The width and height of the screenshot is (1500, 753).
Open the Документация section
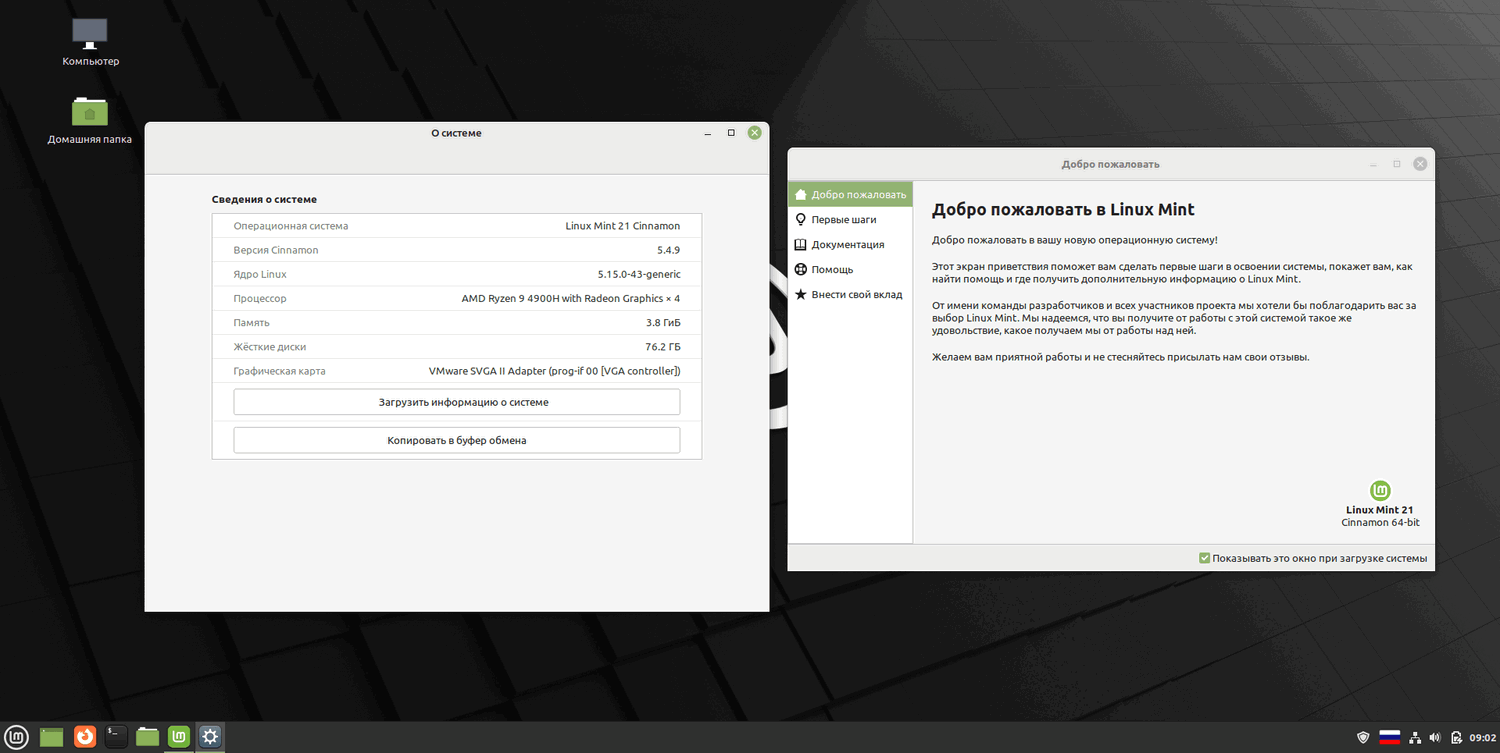850,244
